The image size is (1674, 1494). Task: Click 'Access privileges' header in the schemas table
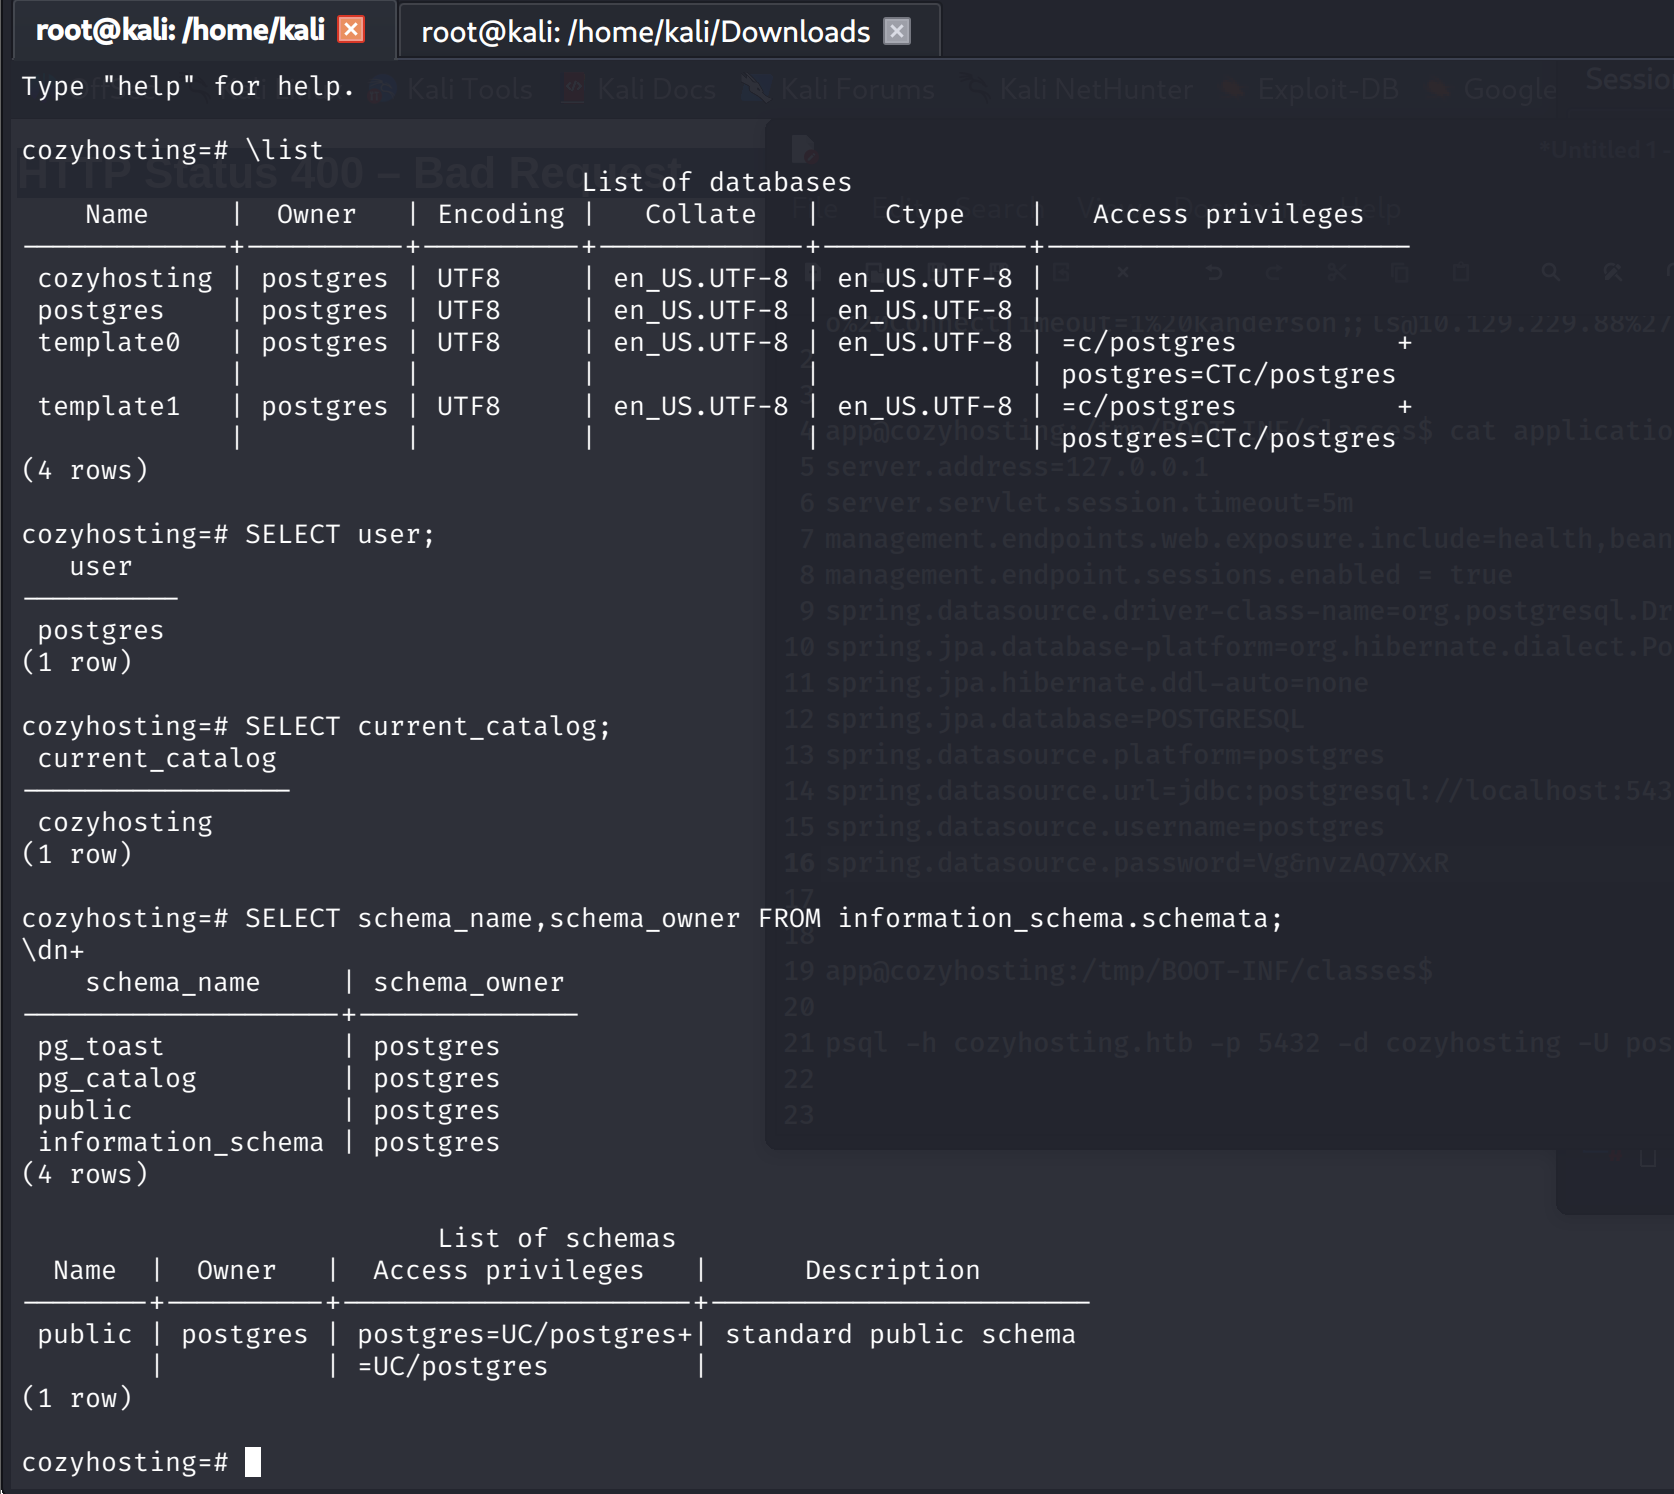point(509,1270)
